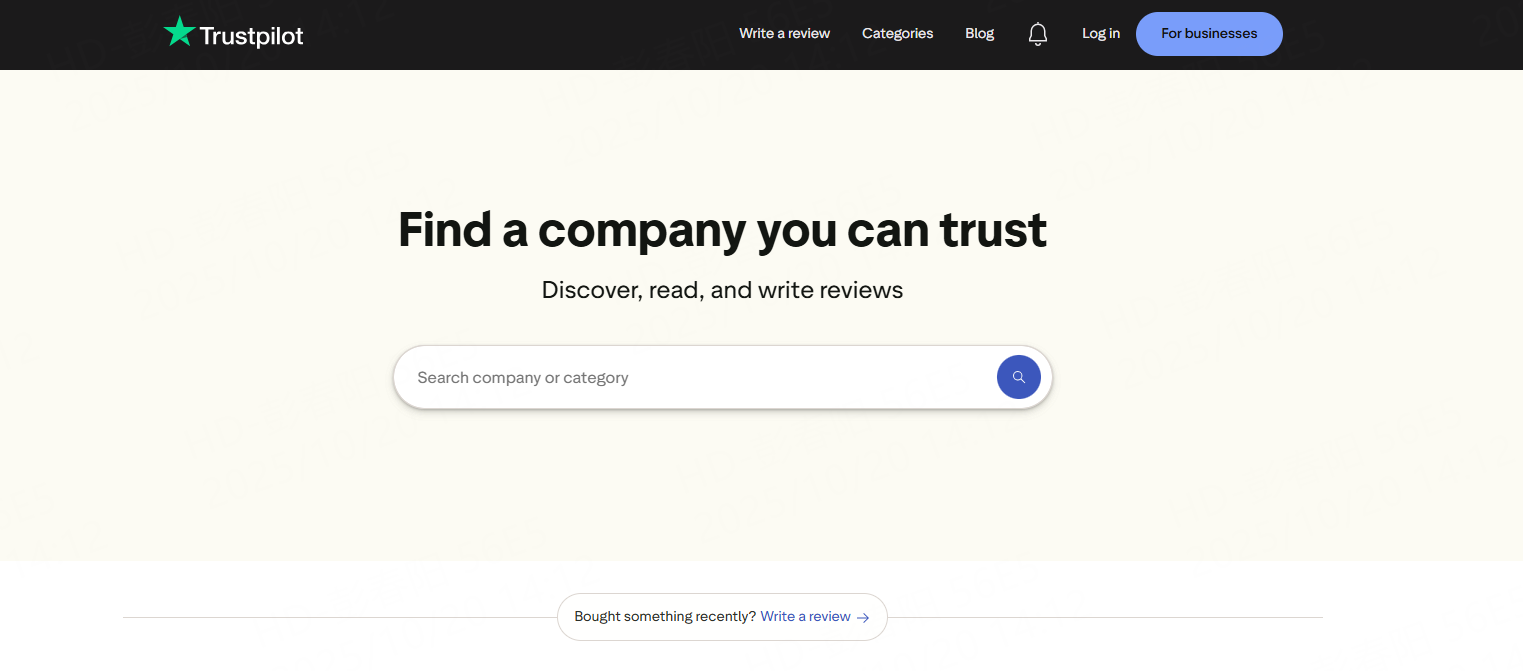Screen dimensions: 1523x671
Task: Click the Find a company you can trust heading
Action: click(722, 230)
